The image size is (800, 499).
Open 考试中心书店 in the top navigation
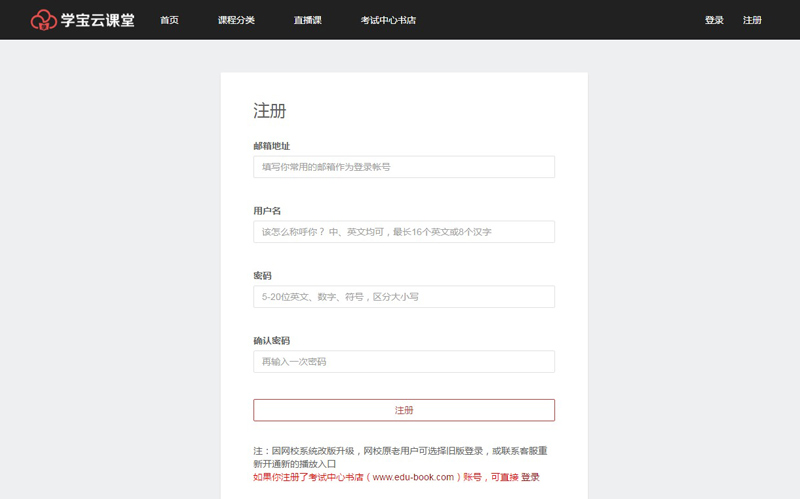pyautogui.click(x=388, y=20)
